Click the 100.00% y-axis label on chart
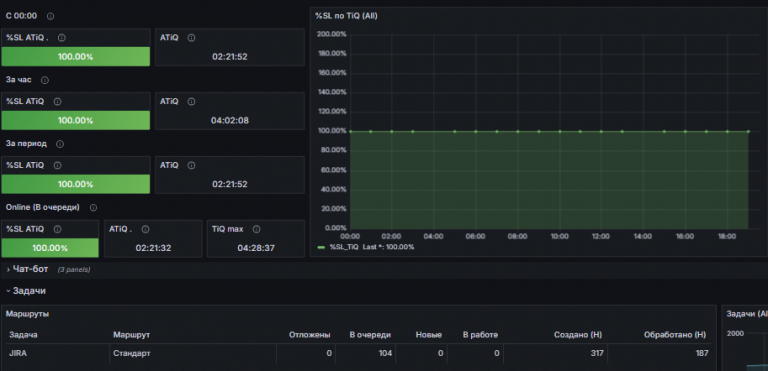This screenshot has height=371, width=768. pos(332,131)
